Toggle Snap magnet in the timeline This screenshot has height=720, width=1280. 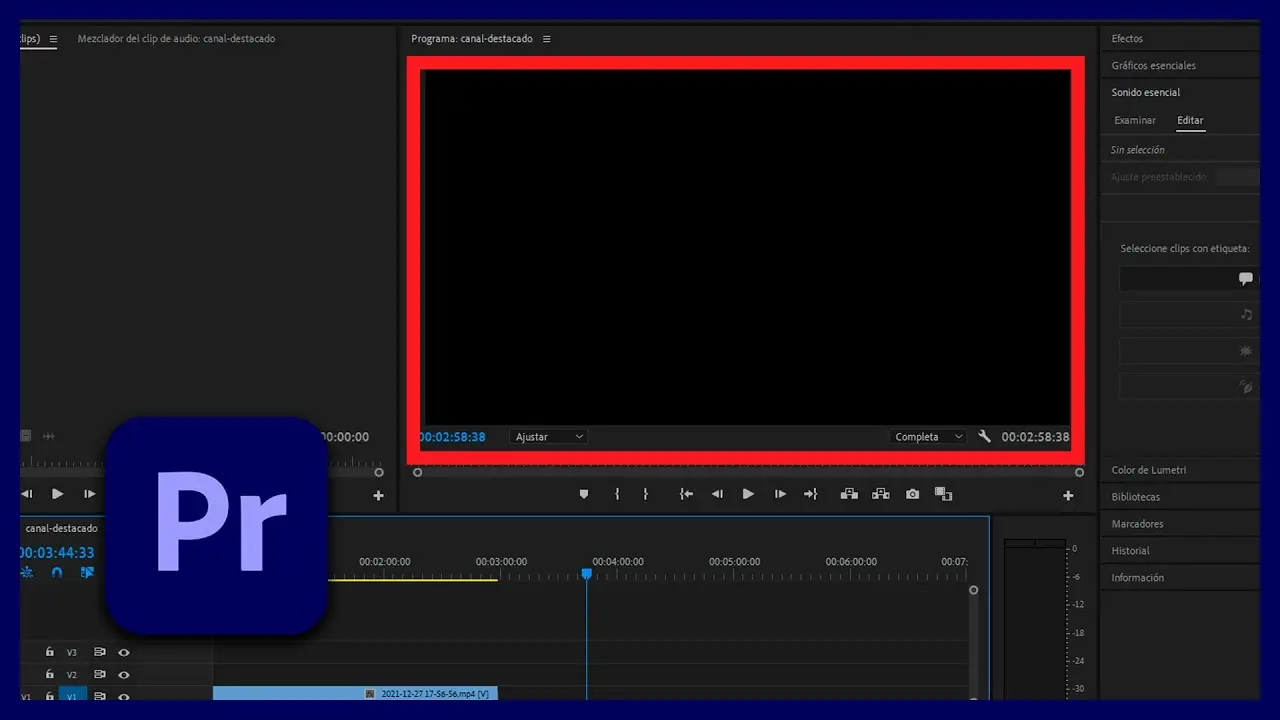click(57, 572)
